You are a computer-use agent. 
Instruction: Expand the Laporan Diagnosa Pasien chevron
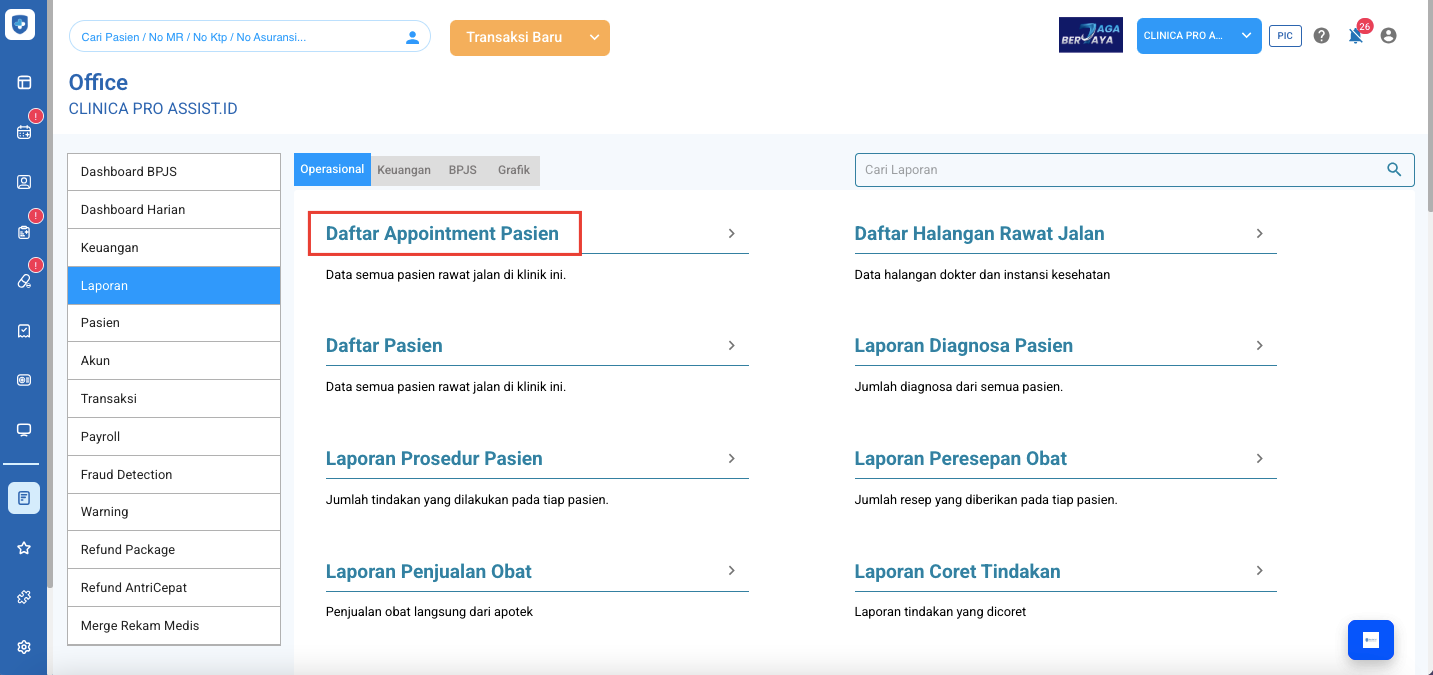pos(1259,345)
